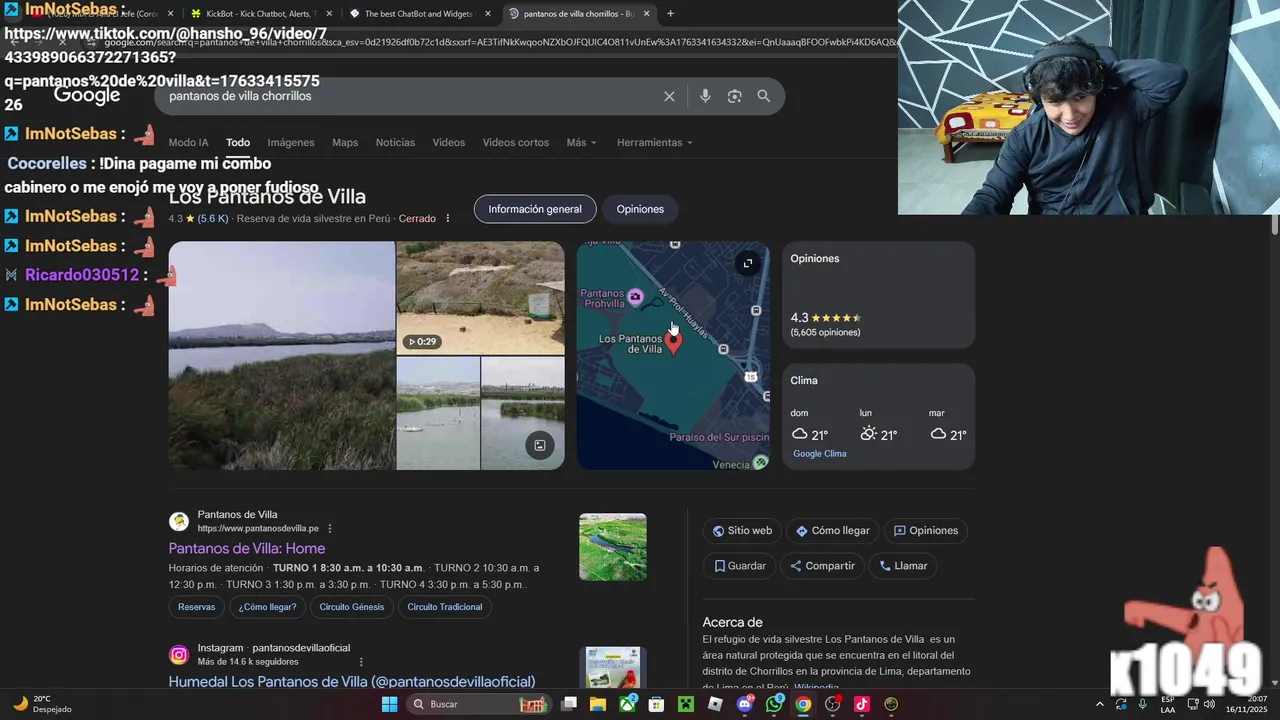Select the Información general chip
This screenshot has height=720, width=1280.
535,209
